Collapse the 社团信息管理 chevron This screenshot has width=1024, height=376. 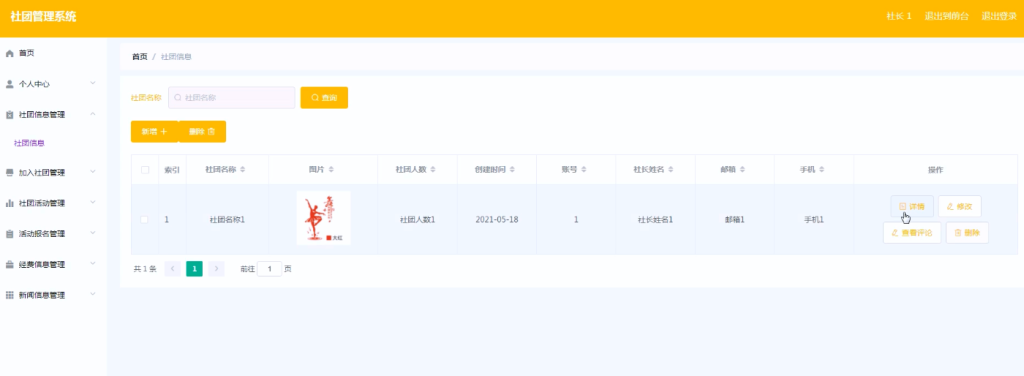tap(93, 114)
